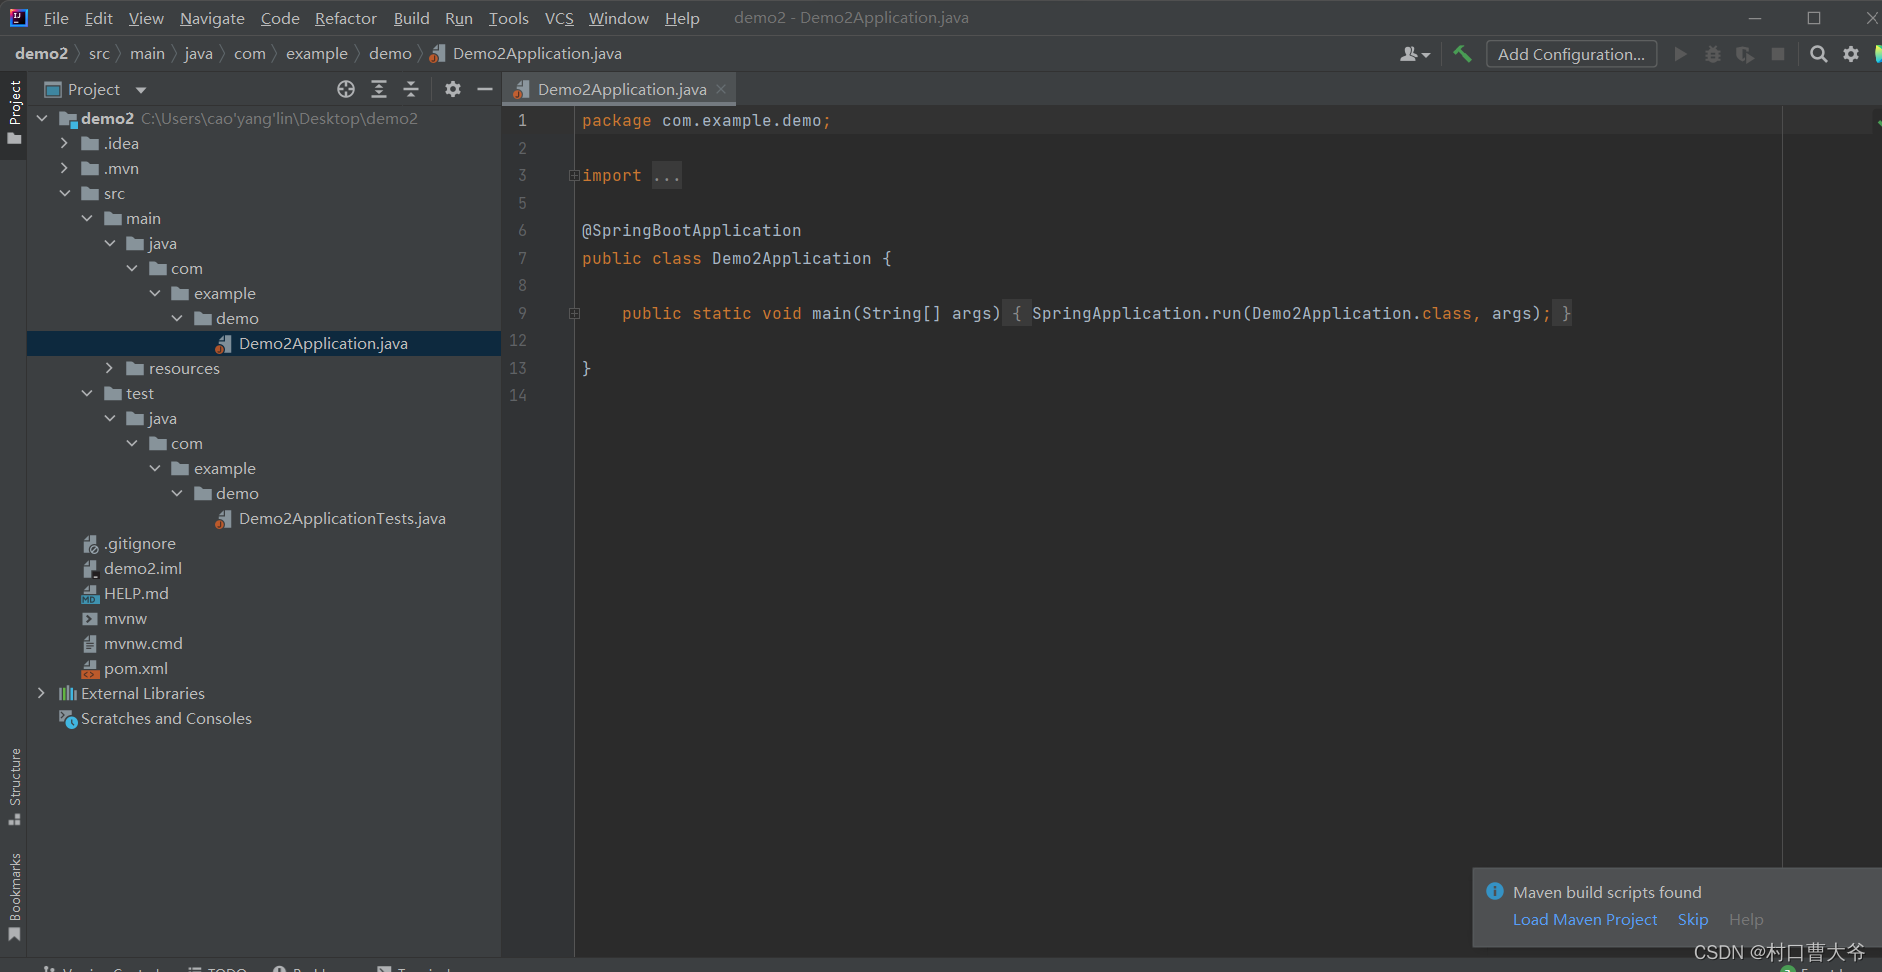1882x972 pixels.
Task: Collapse the src folder in Project tree
Action: click(x=65, y=193)
